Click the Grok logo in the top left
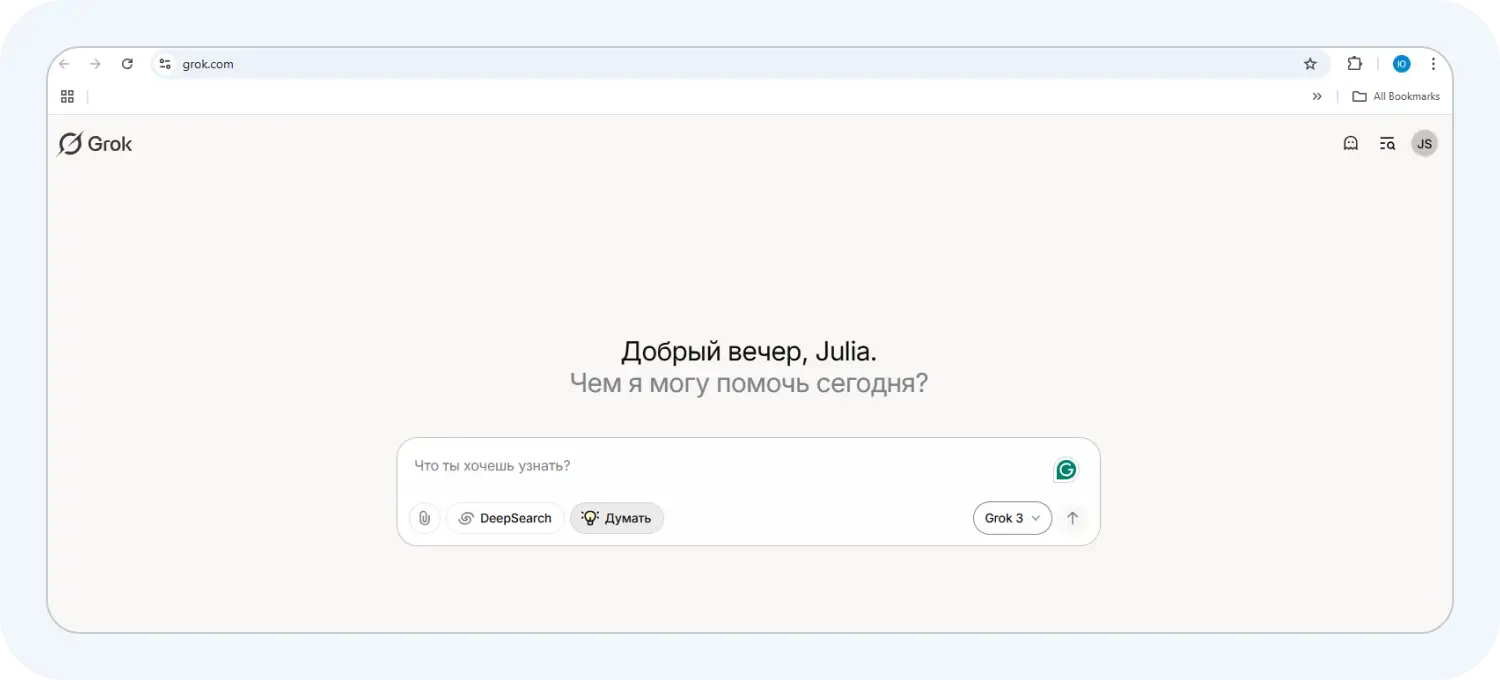The height and width of the screenshot is (680, 1500). pyautogui.click(x=95, y=143)
